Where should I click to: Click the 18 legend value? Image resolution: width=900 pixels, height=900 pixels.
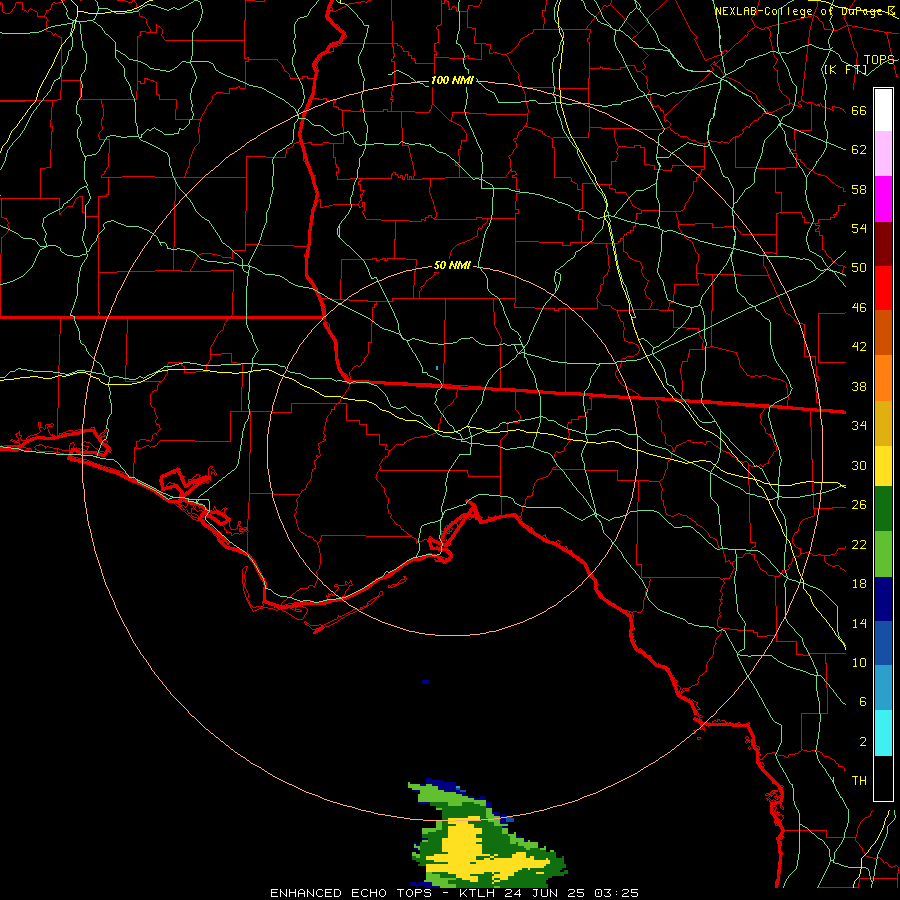pyautogui.click(x=859, y=584)
